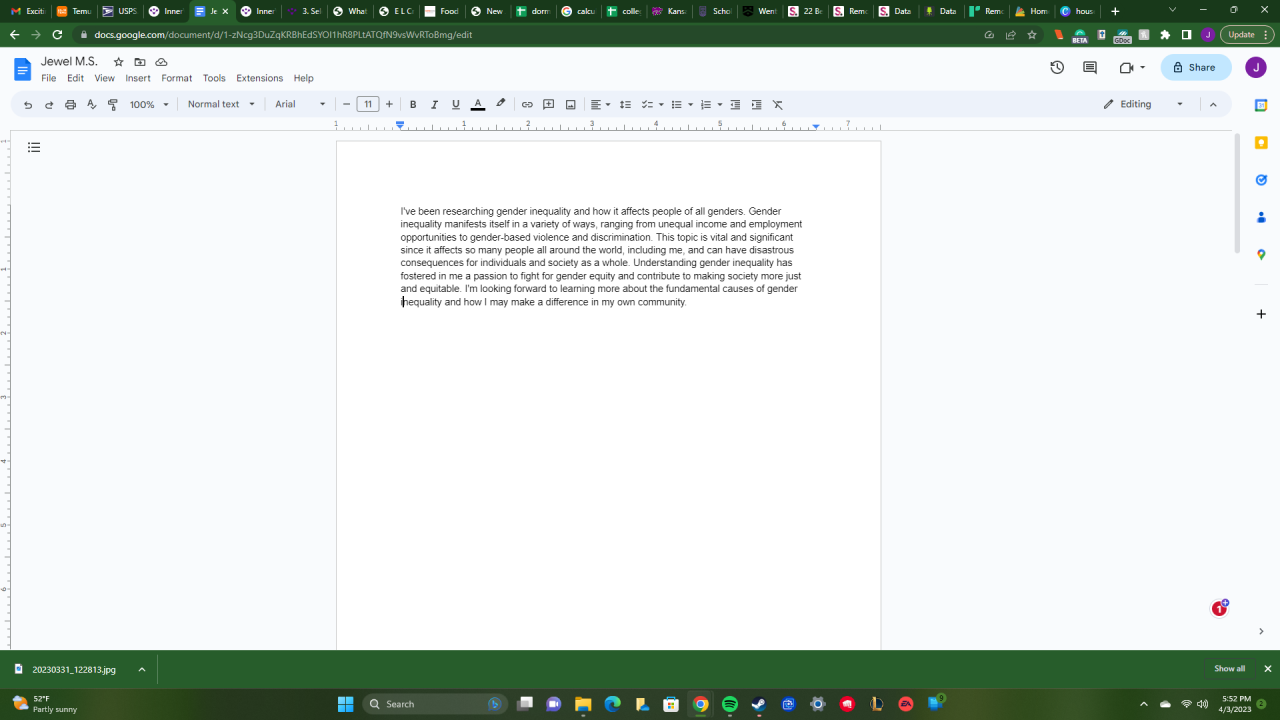
Task: Click the insert link icon
Action: pos(527,104)
